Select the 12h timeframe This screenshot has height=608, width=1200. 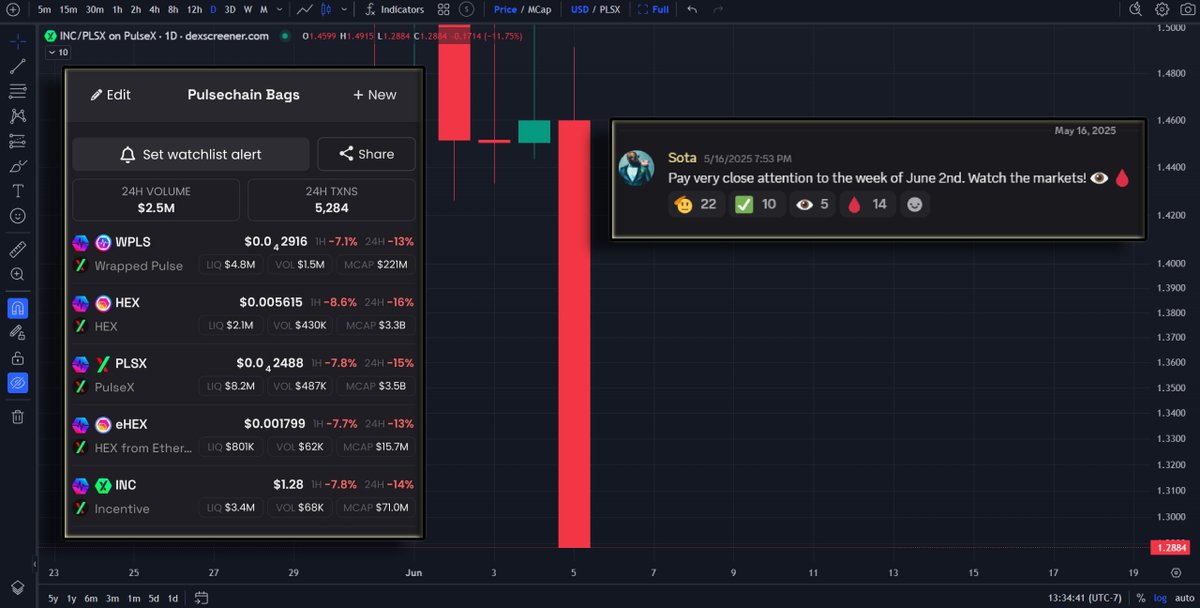(x=195, y=9)
